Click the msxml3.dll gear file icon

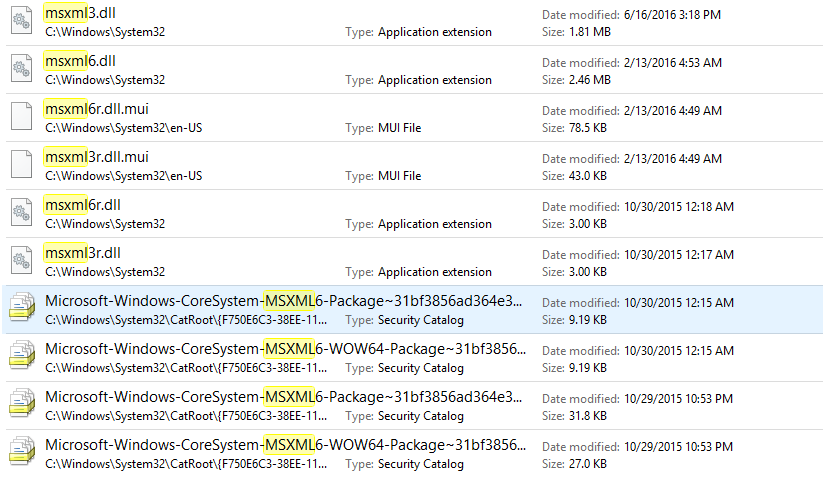click(x=22, y=20)
